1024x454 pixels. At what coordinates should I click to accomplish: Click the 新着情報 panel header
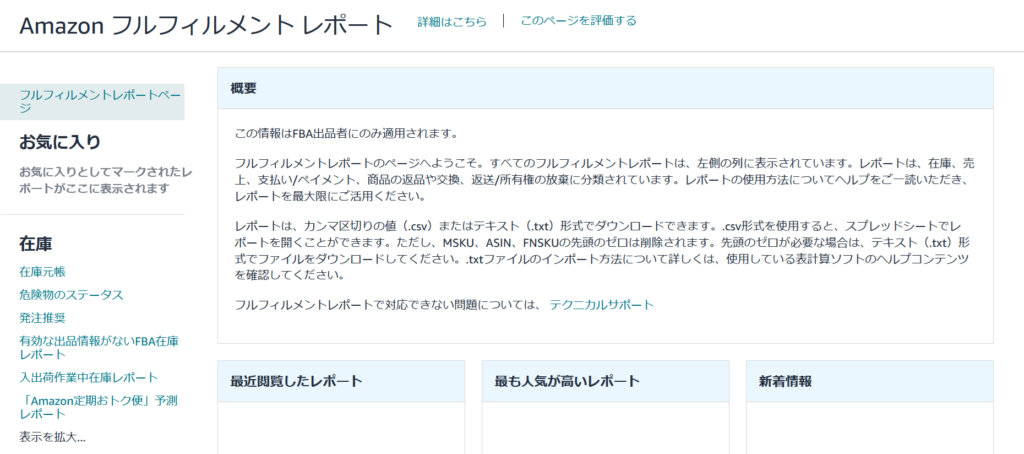870,381
